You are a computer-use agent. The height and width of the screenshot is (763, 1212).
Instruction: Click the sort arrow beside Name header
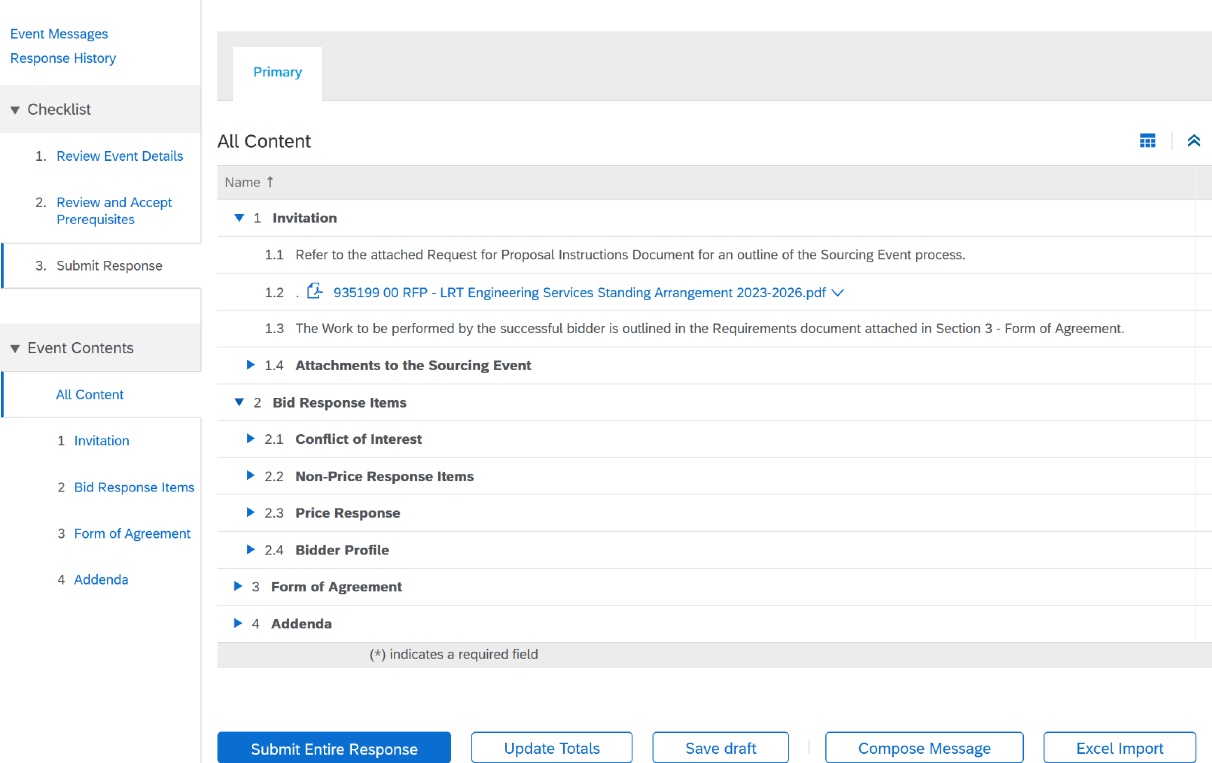tap(270, 182)
